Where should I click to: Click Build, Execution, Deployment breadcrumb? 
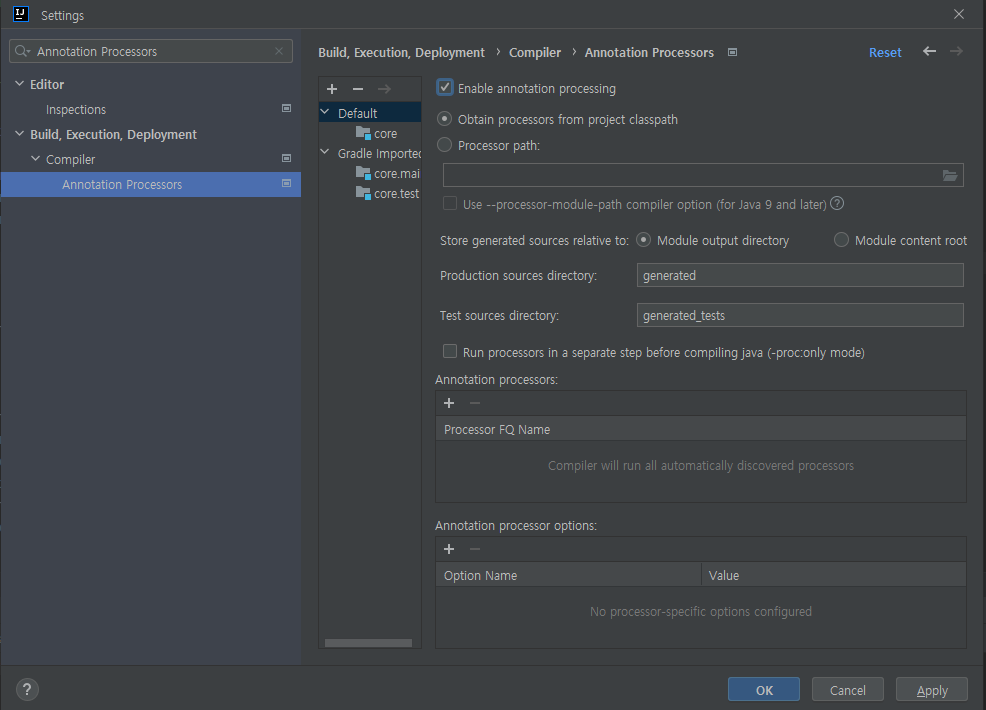(x=401, y=53)
